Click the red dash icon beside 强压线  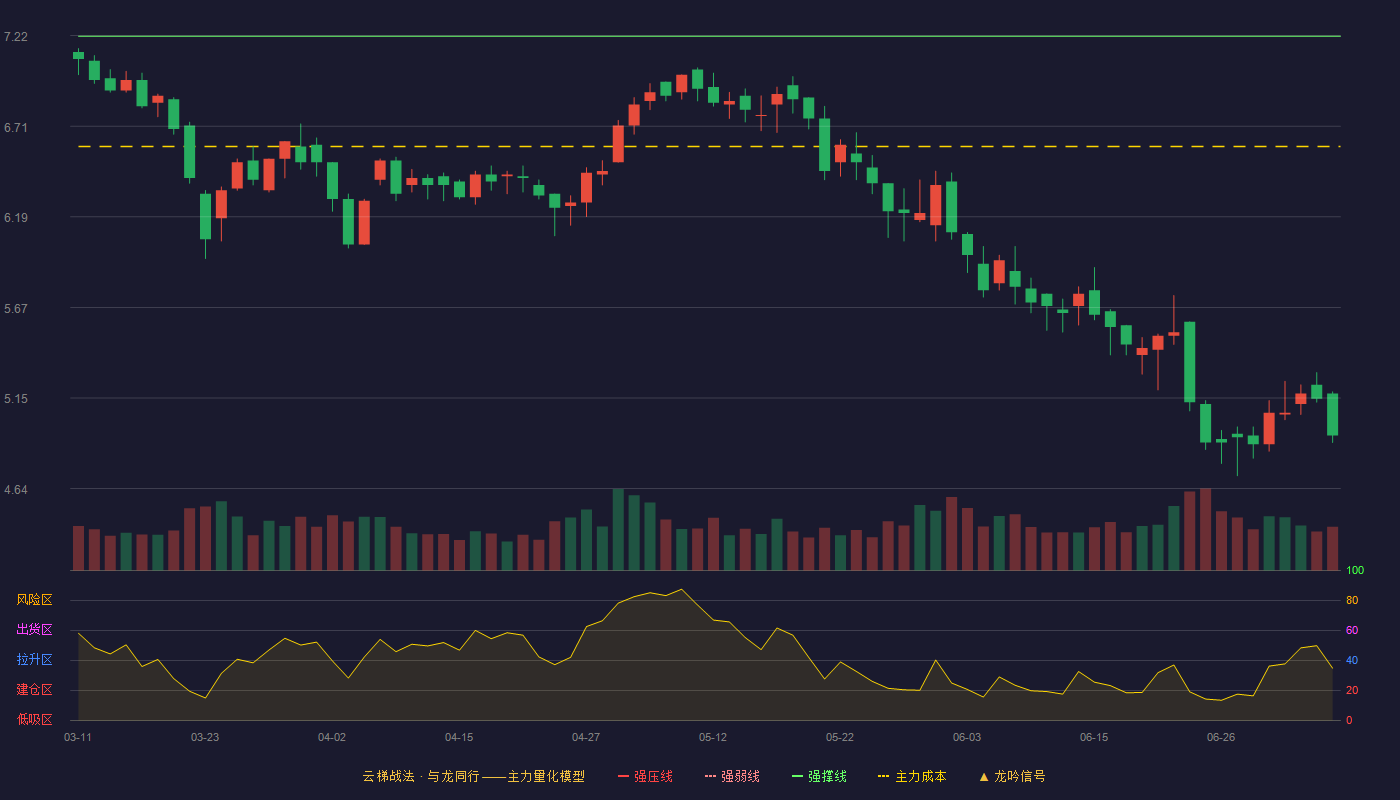[623, 776]
